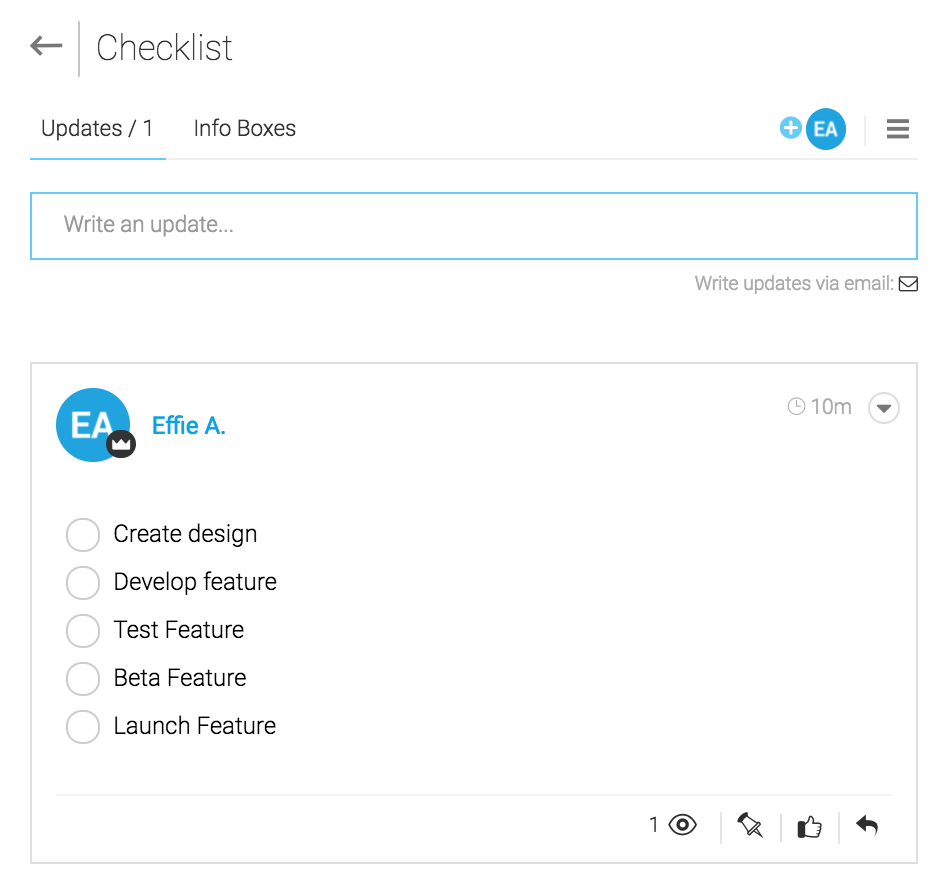Open Effie A. profile link

point(189,425)
